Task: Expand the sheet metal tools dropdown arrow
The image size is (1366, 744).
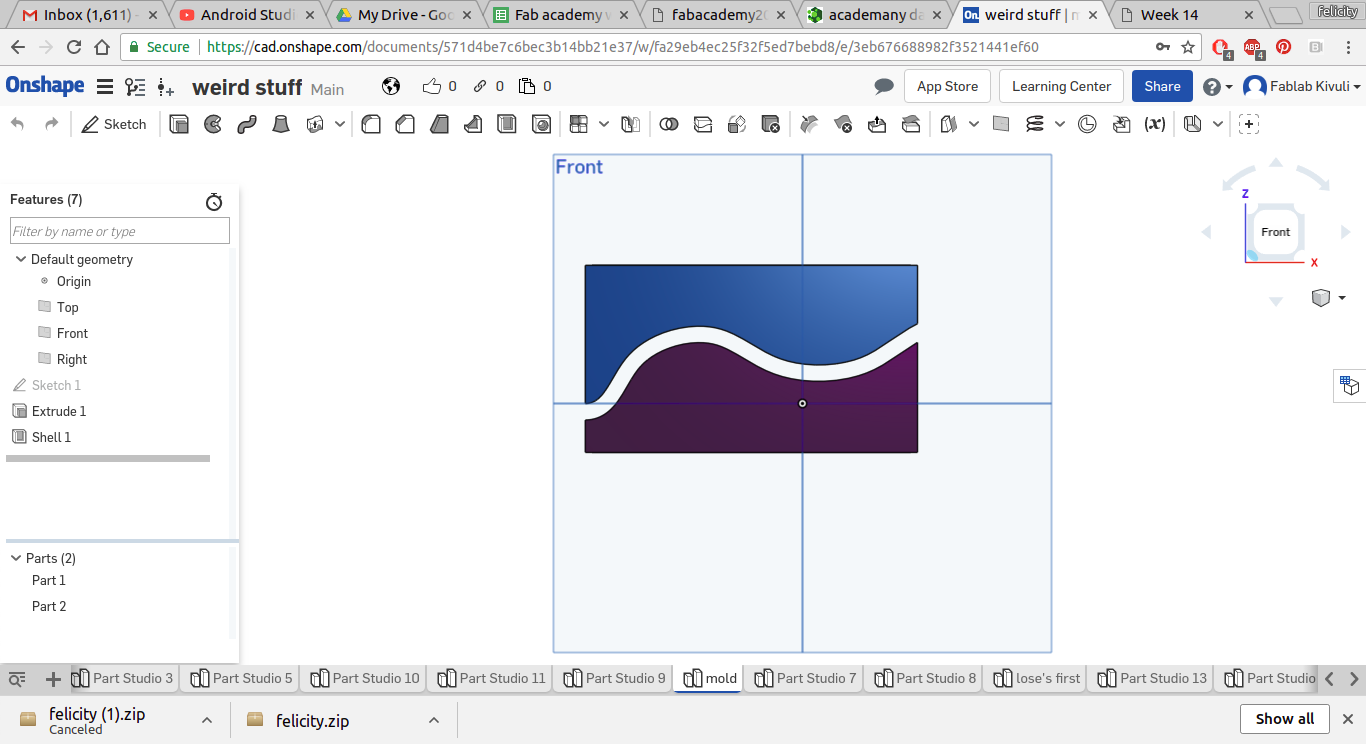Action: pyautogui.click(x=1217, y=124)
